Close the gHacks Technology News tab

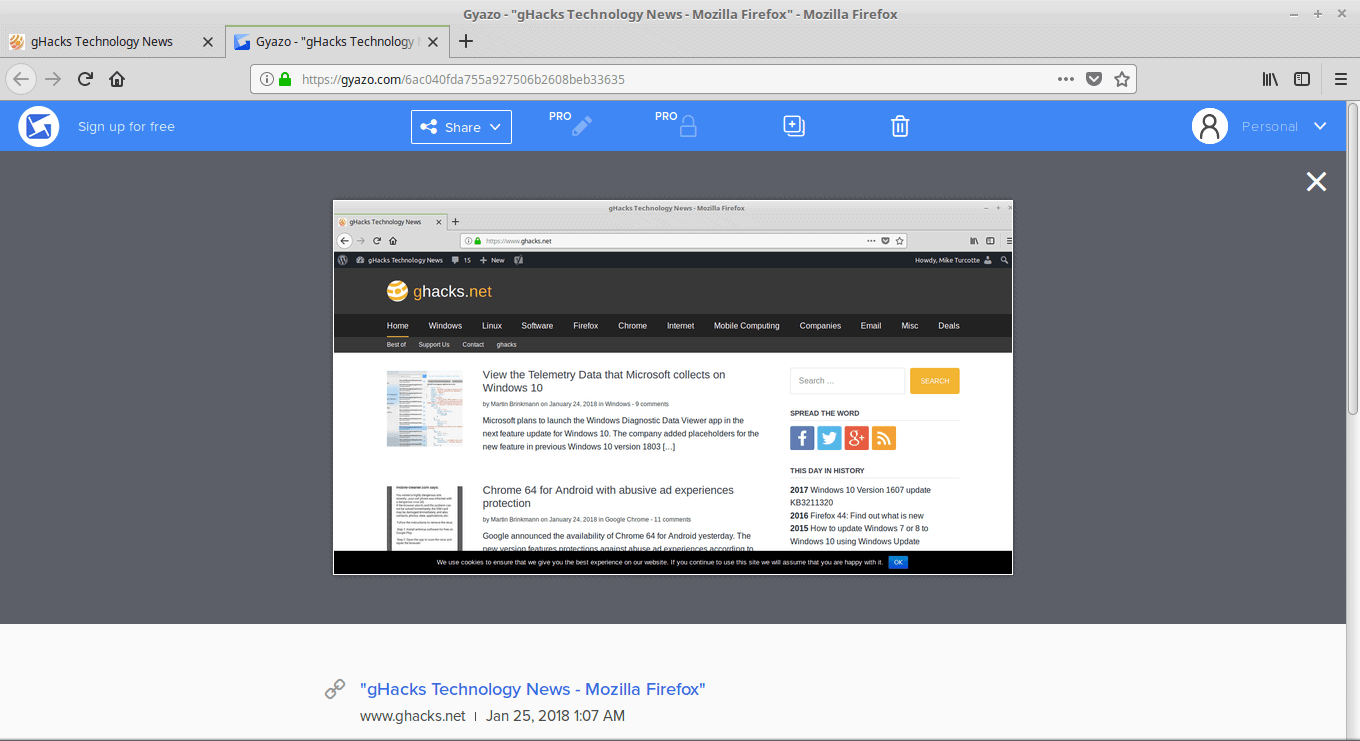208,41
